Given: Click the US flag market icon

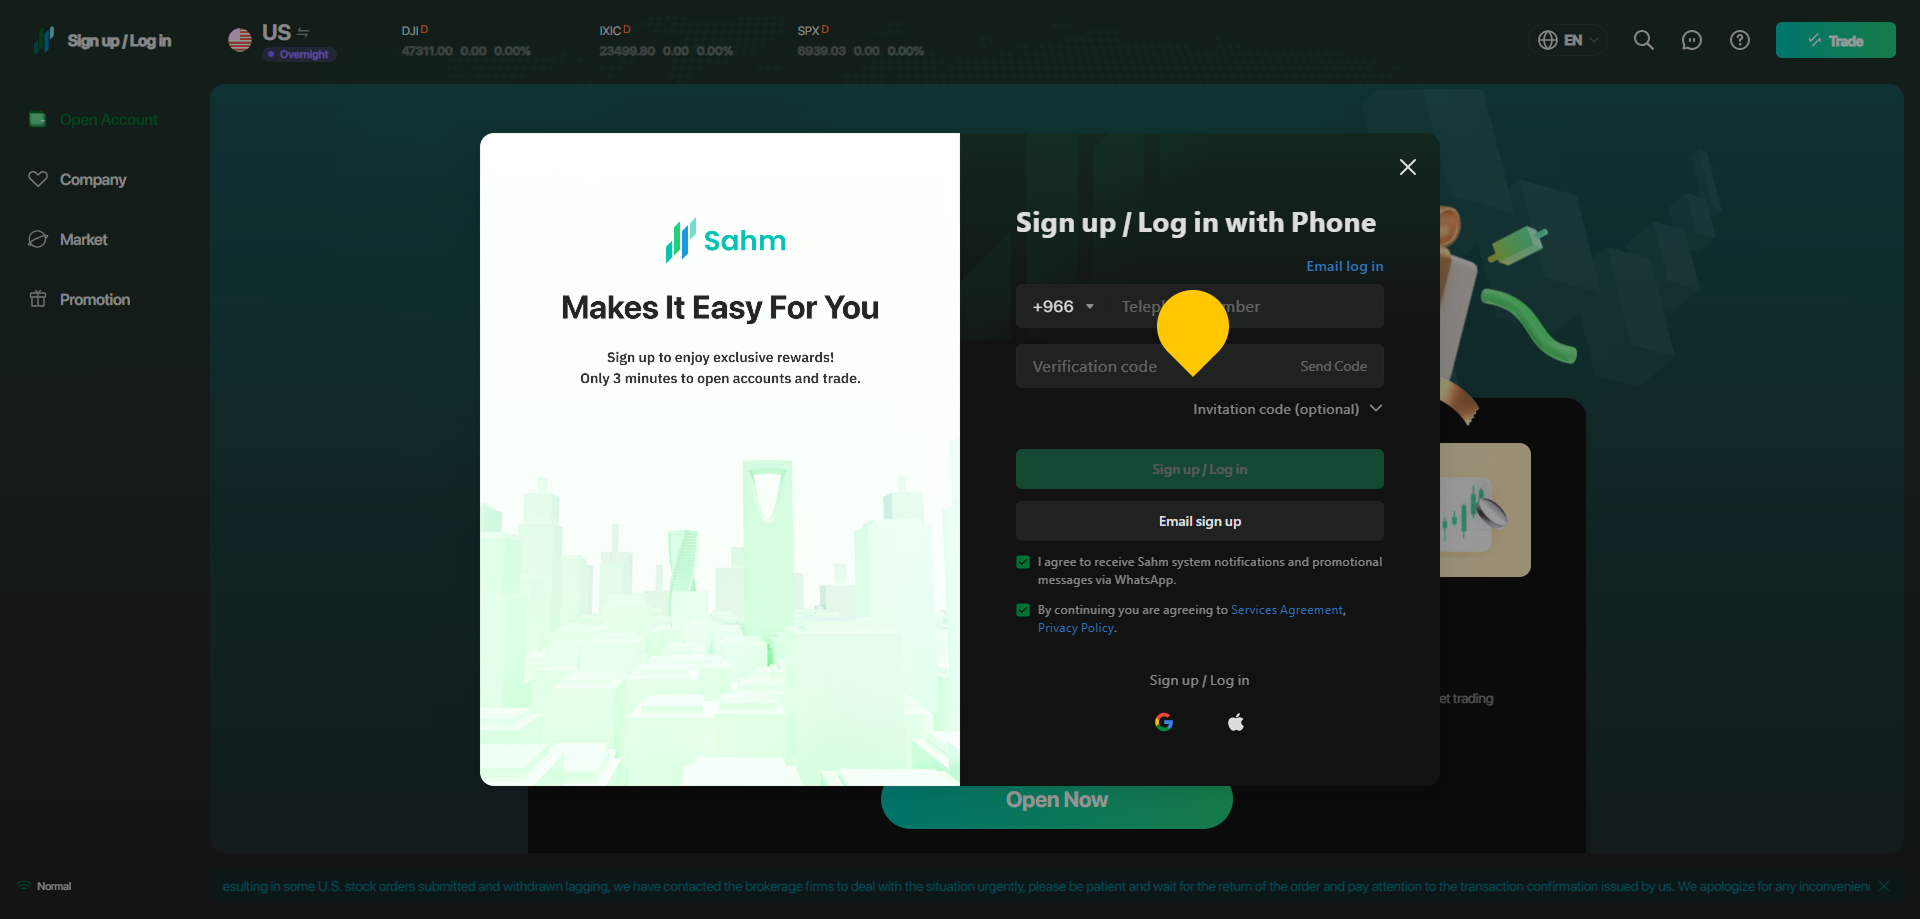Looking at the screenshot, I should [240, 40].
